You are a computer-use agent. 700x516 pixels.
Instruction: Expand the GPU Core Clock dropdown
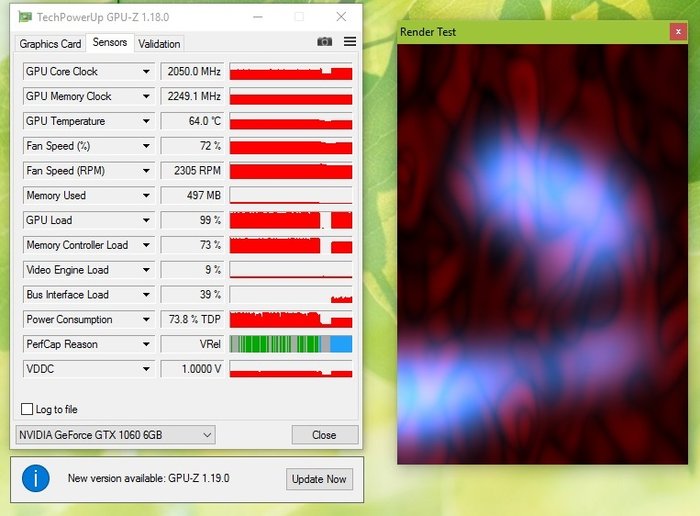click(146, 71)
